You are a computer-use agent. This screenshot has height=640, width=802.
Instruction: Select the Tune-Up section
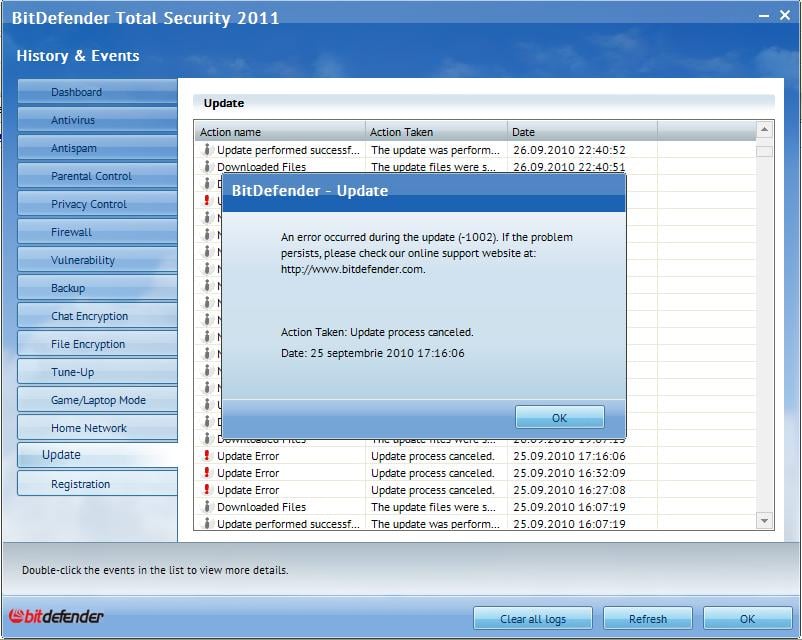click(x=97, y=372)
